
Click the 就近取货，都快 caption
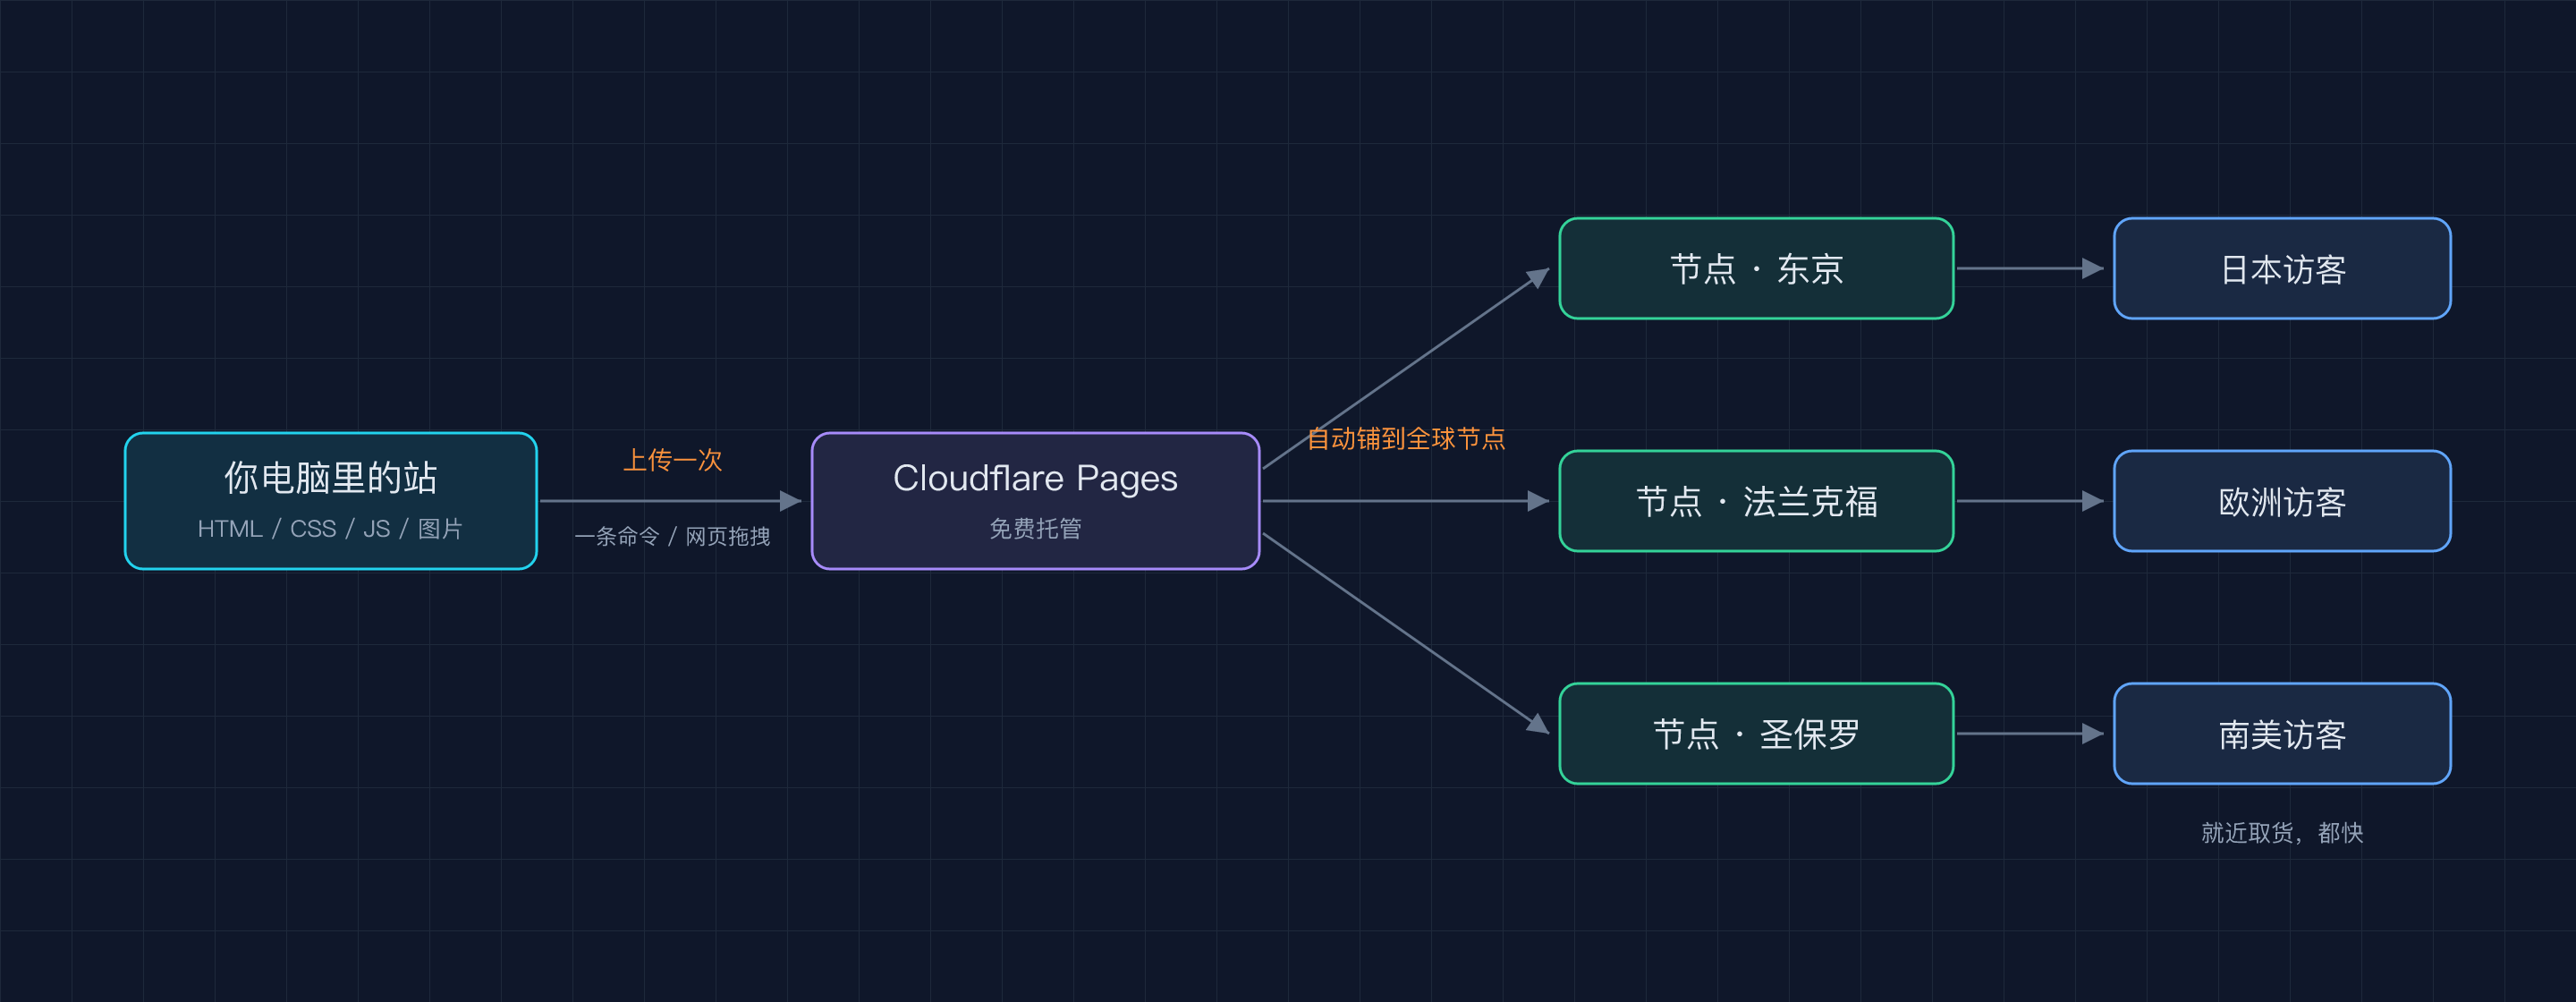tap(2282, 833)
